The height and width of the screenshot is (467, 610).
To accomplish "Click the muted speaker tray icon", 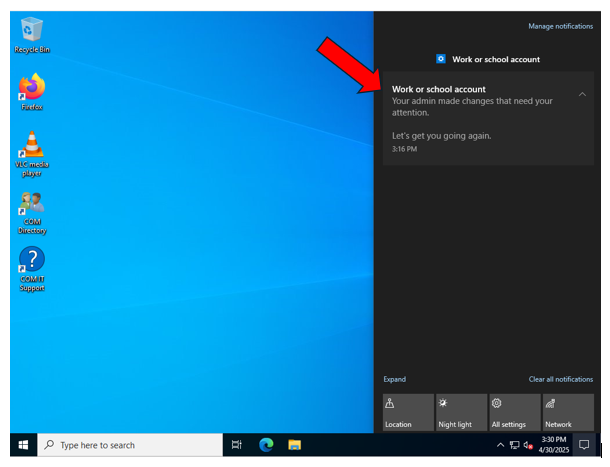I will pyautogui.click(x=528, y=445).
